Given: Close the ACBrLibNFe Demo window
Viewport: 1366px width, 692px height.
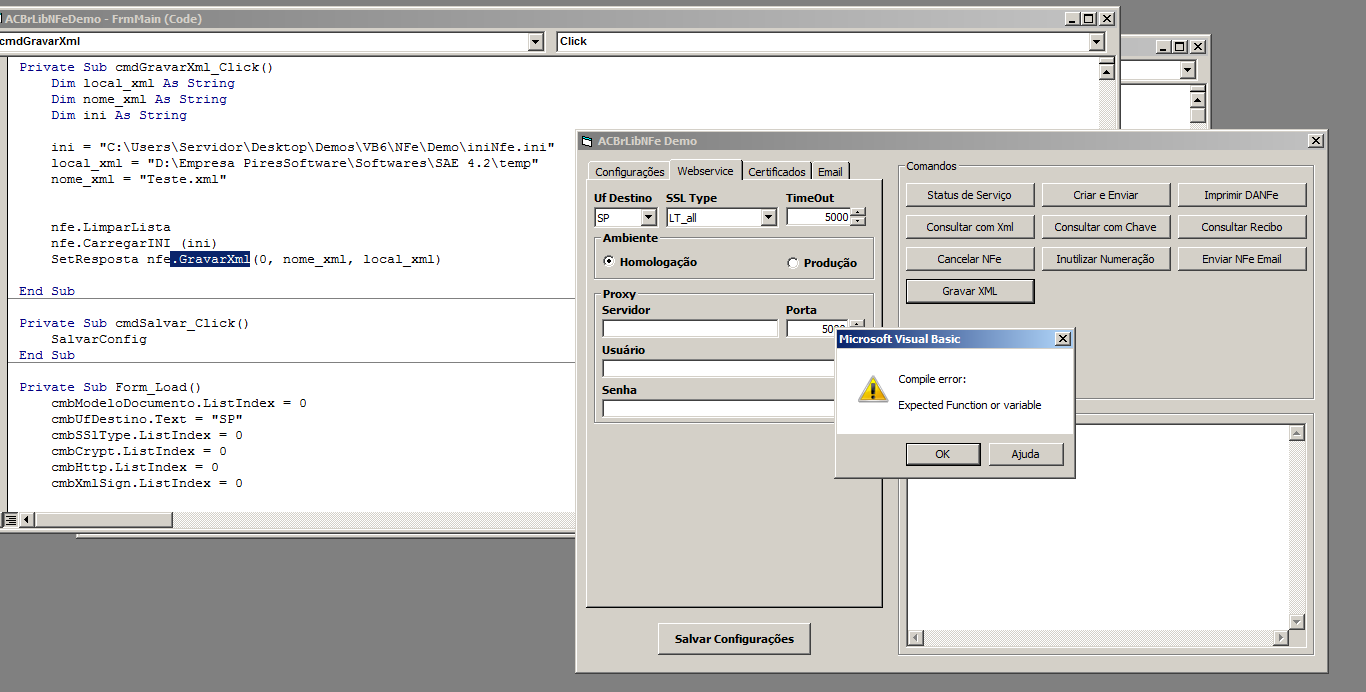Looking at the screenshot, I should pos(1315,141).
